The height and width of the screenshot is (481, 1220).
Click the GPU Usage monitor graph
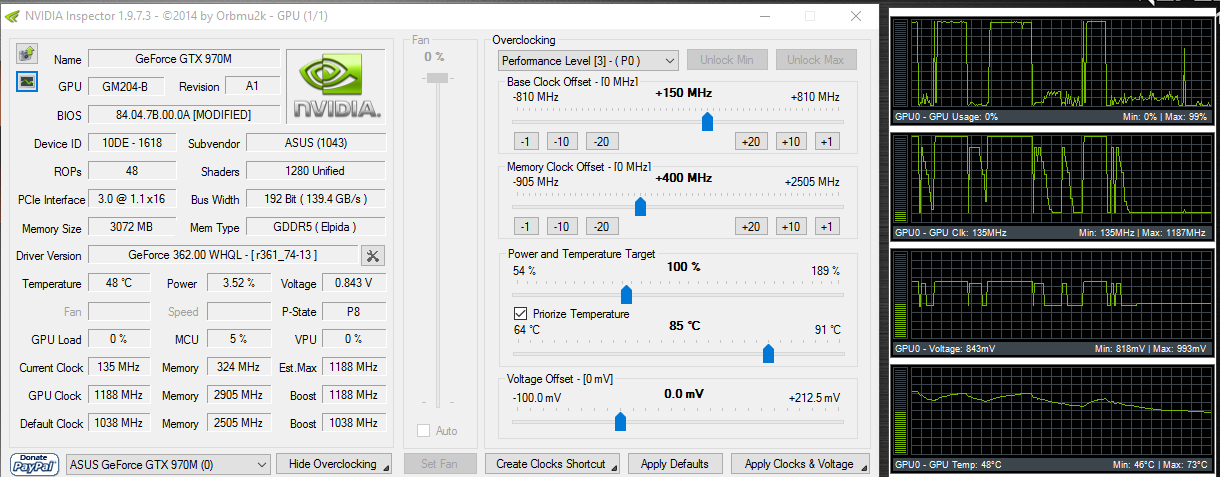click(x=1051, y=69)
